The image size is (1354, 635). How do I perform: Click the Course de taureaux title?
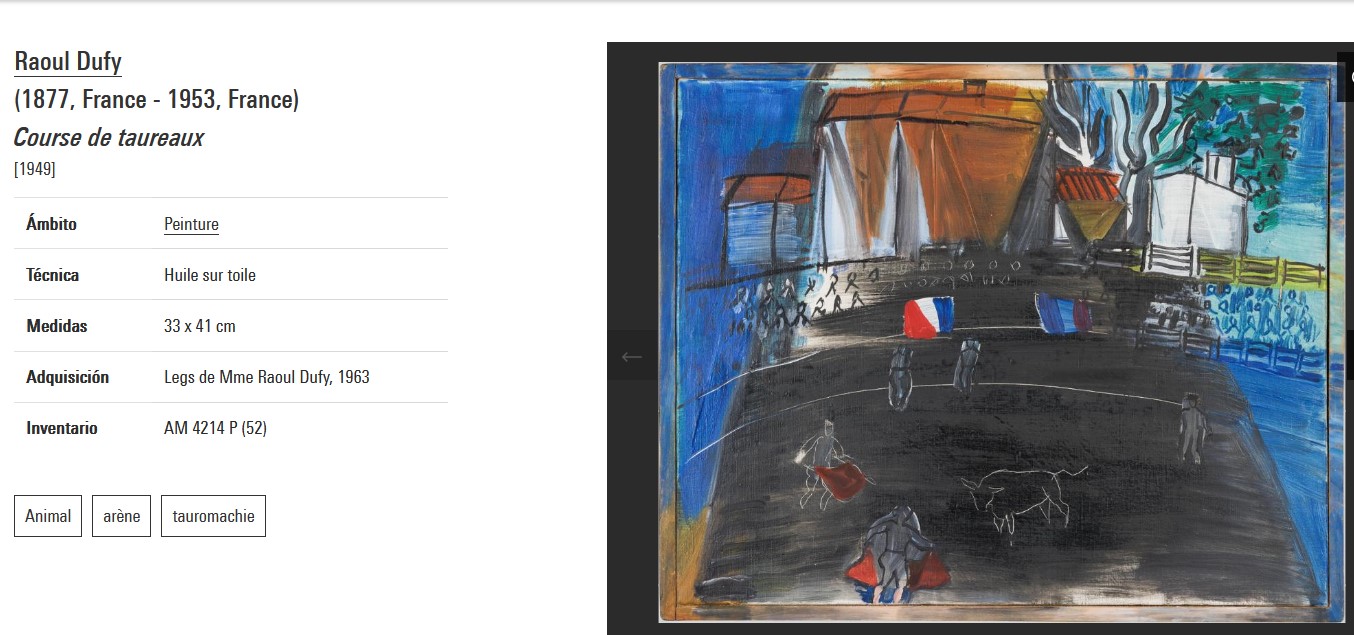click(x=108, y=138)
